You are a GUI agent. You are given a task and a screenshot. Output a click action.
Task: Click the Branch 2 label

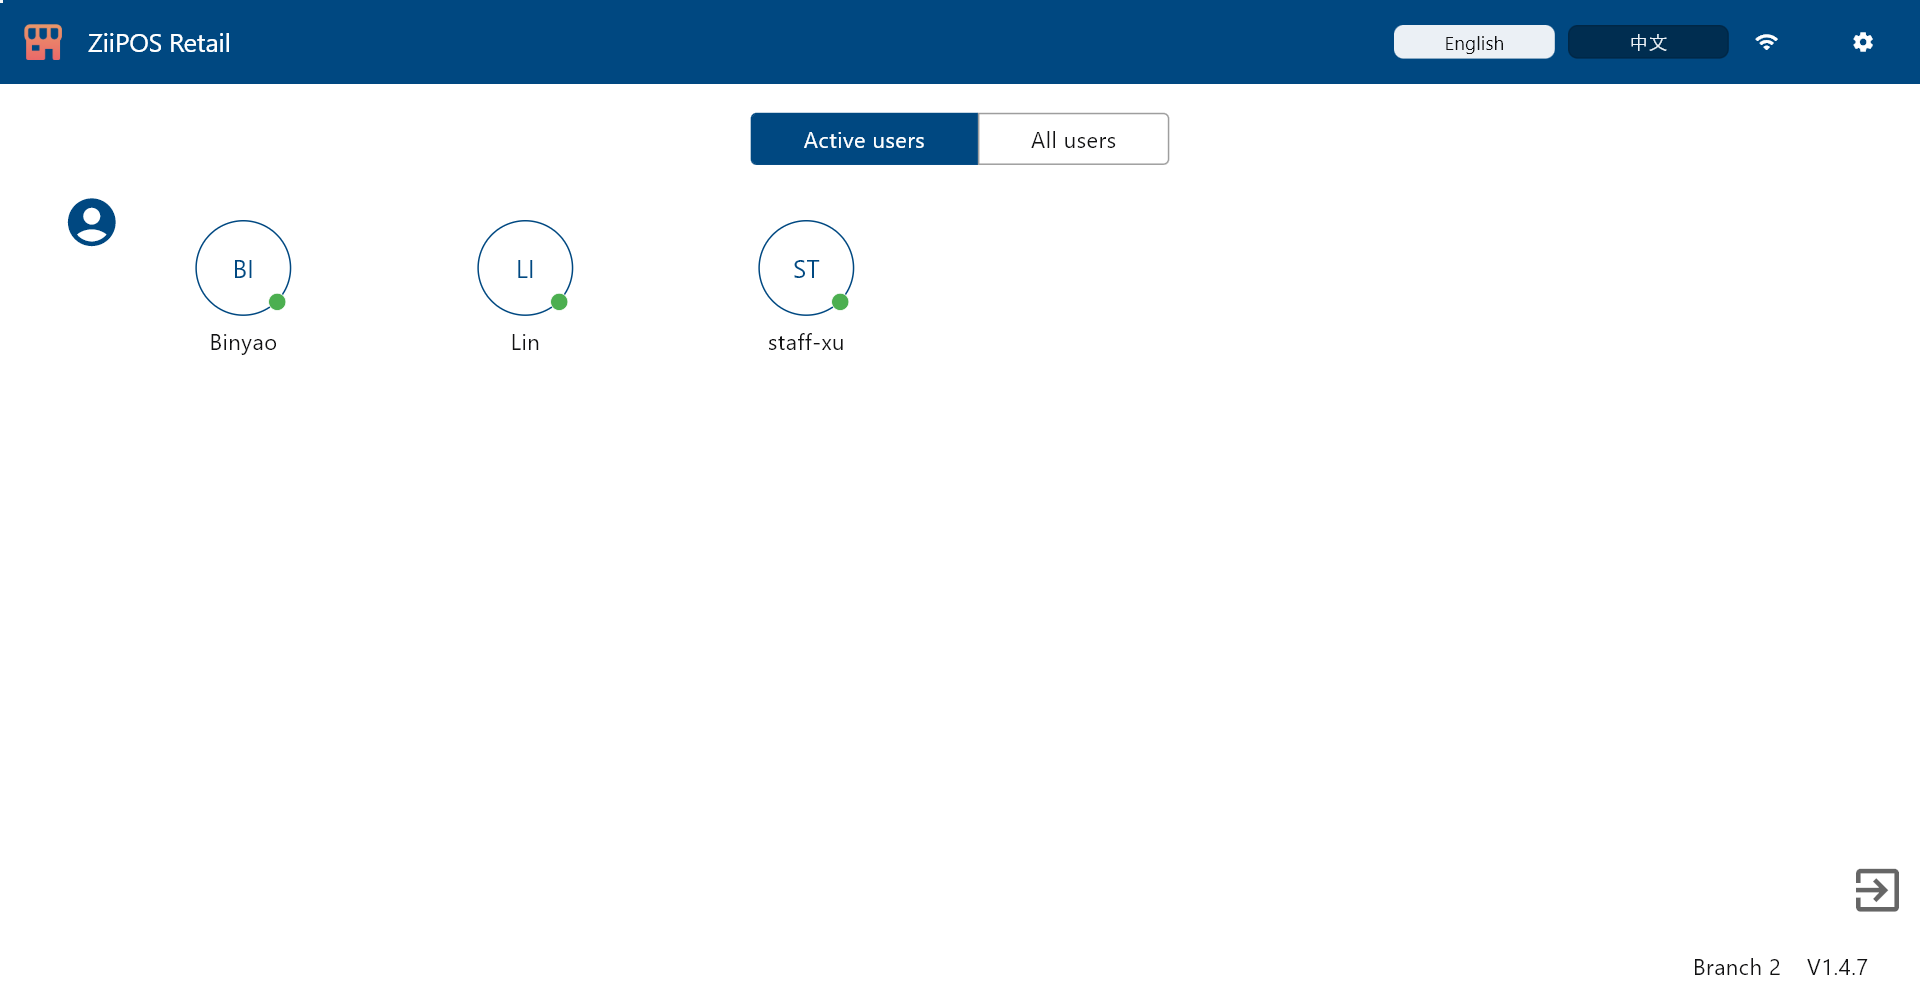coord(1736,967)
